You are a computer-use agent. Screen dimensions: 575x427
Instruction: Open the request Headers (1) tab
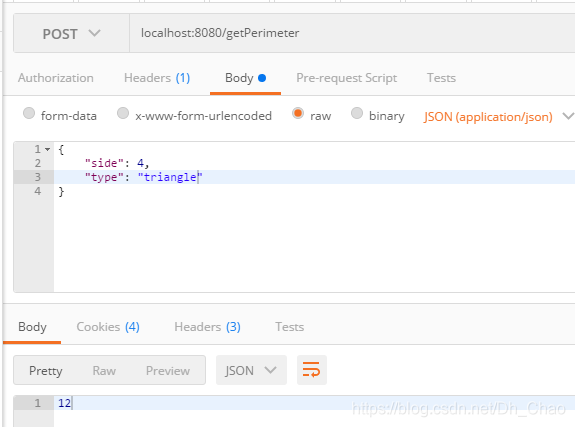[x=157, y=78]
